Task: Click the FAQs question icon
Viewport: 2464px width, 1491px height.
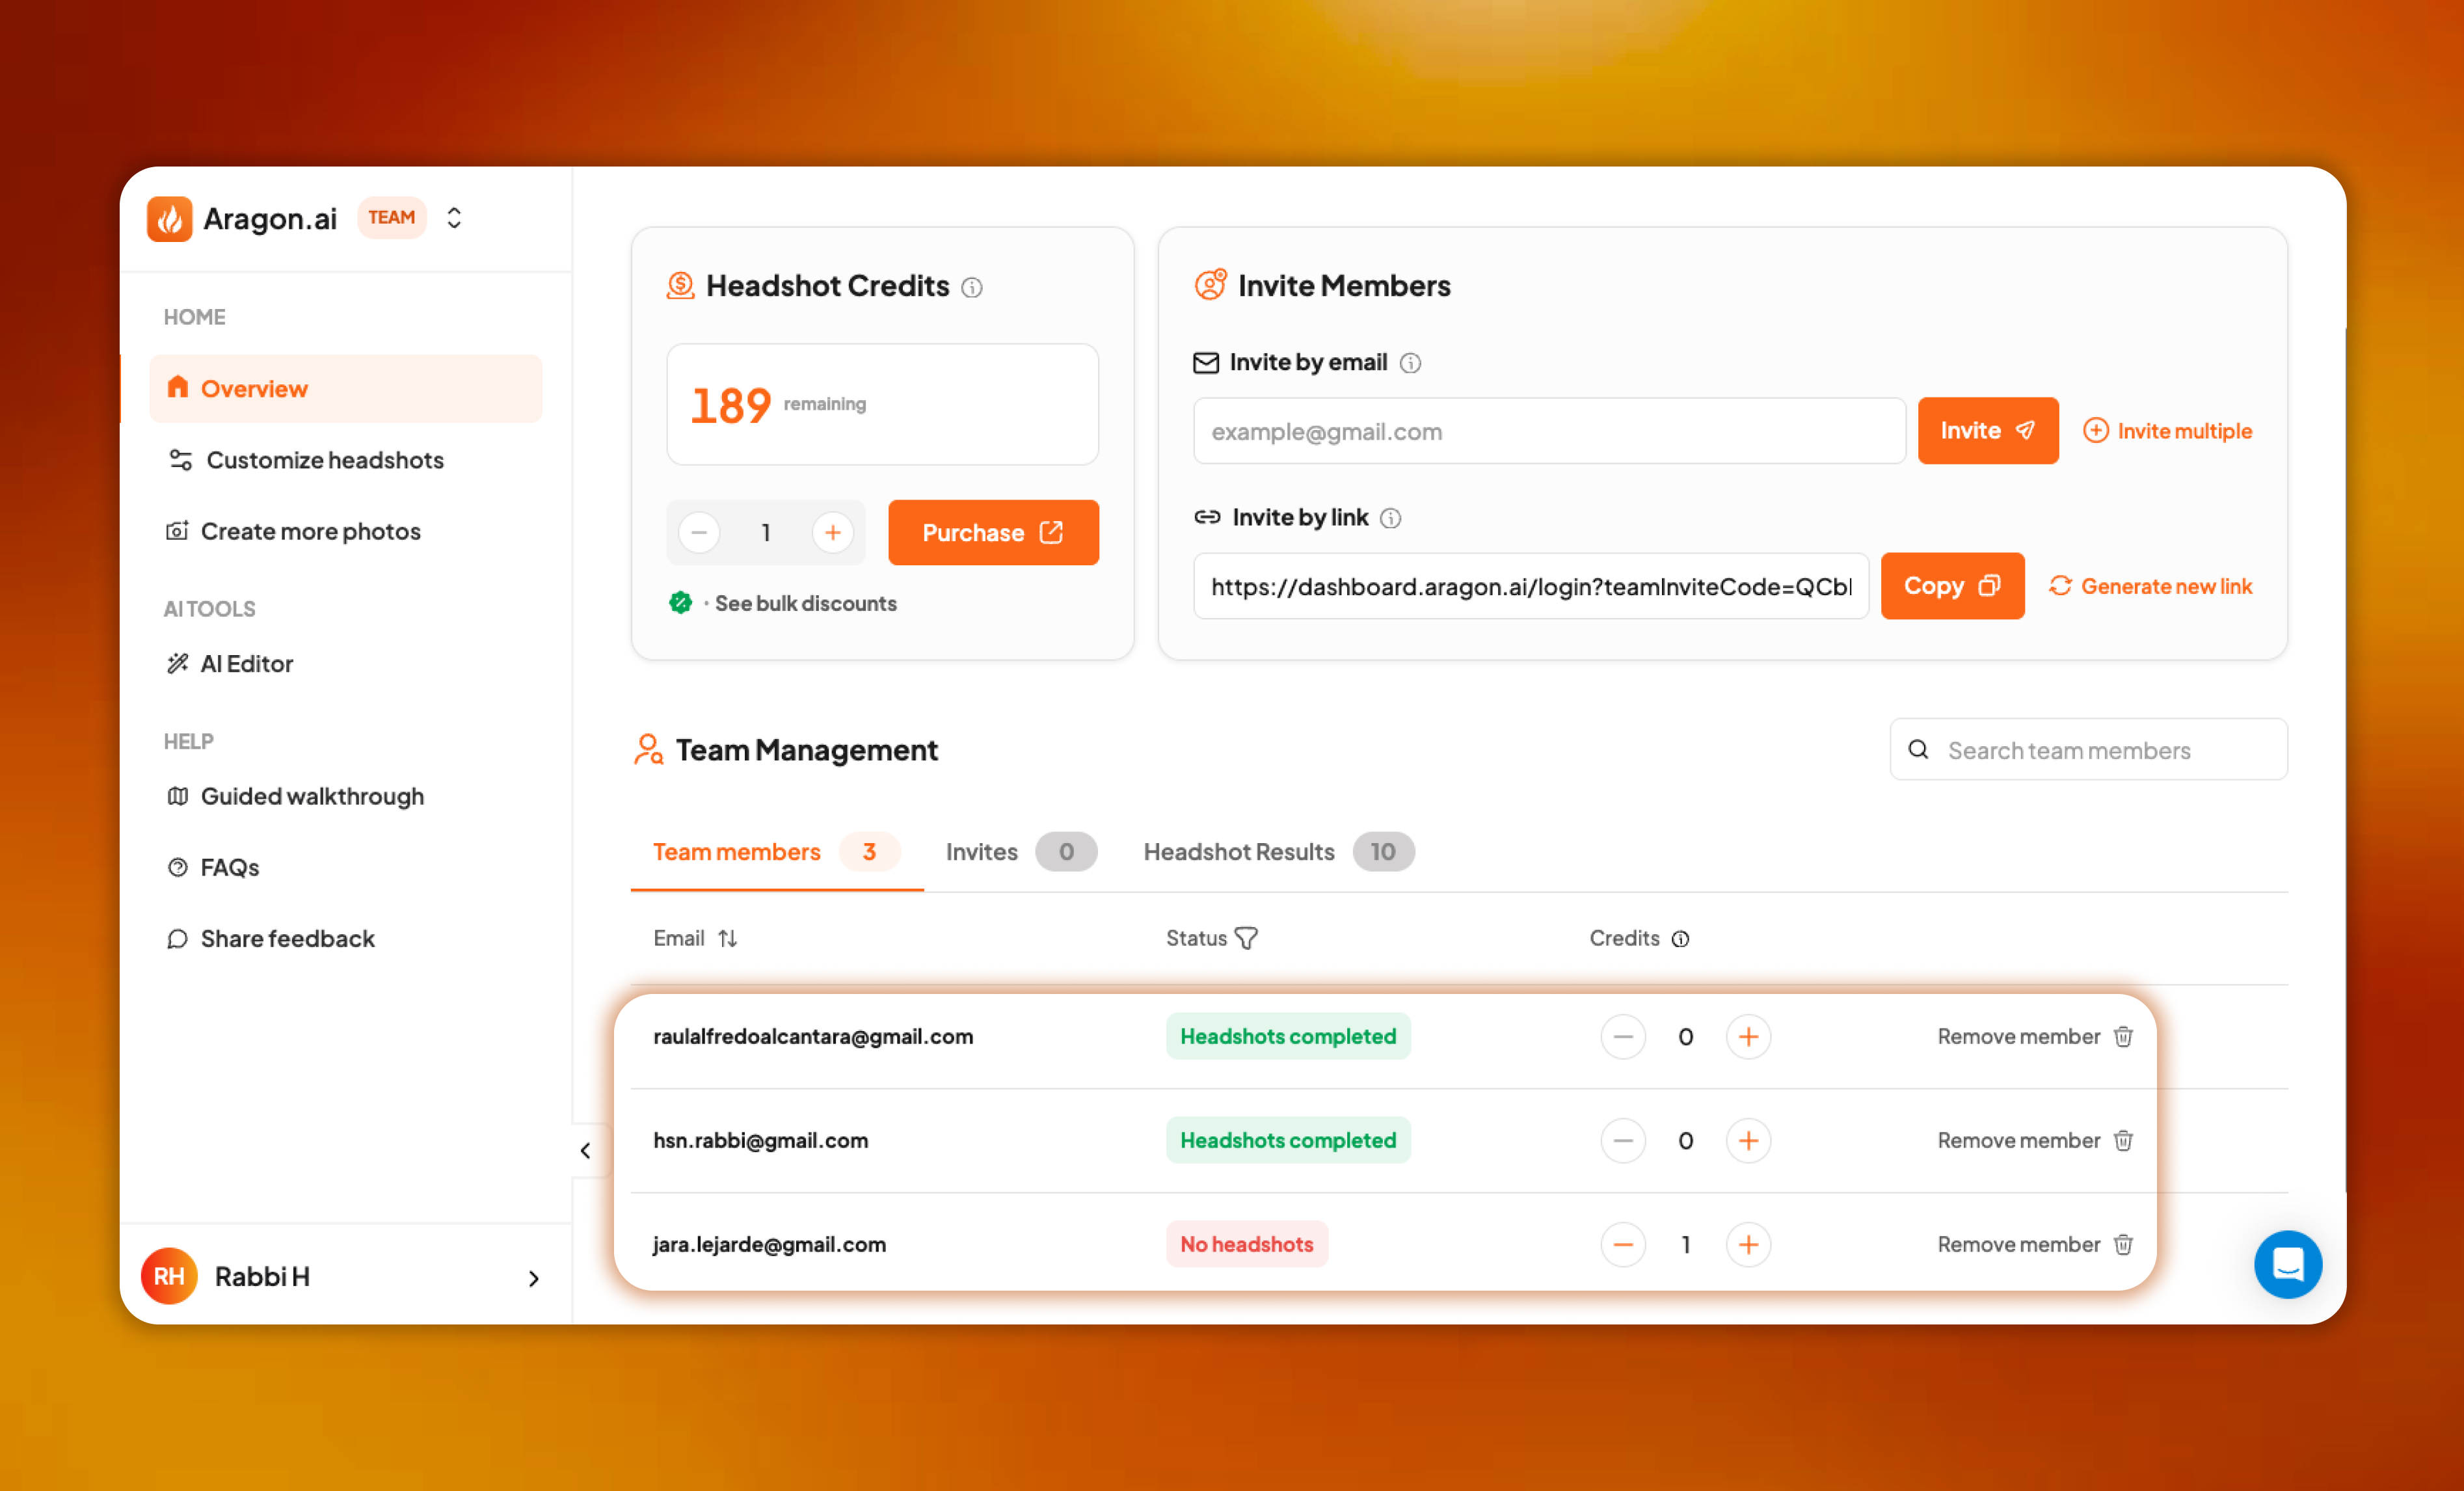Action: coord(177,867)
